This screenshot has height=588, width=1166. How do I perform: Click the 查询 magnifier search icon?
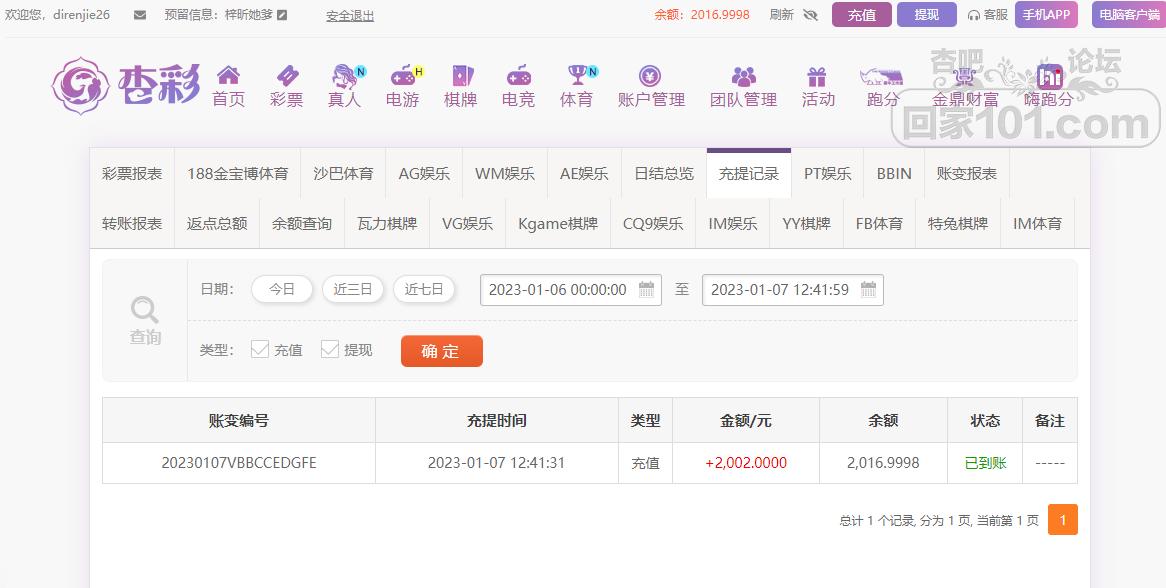(144, 309)
